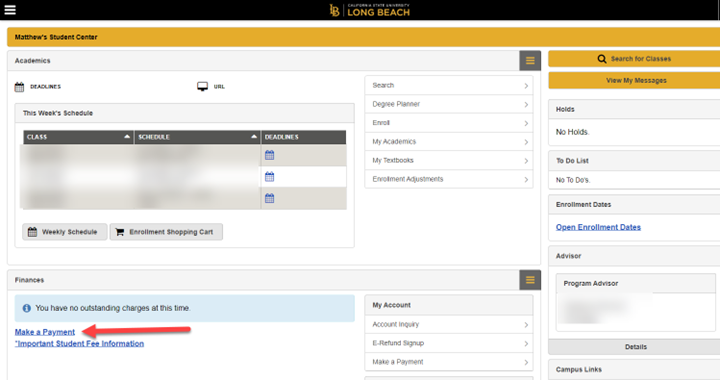
Task: Click the My Account heading
Action: (x=392, y=305)
